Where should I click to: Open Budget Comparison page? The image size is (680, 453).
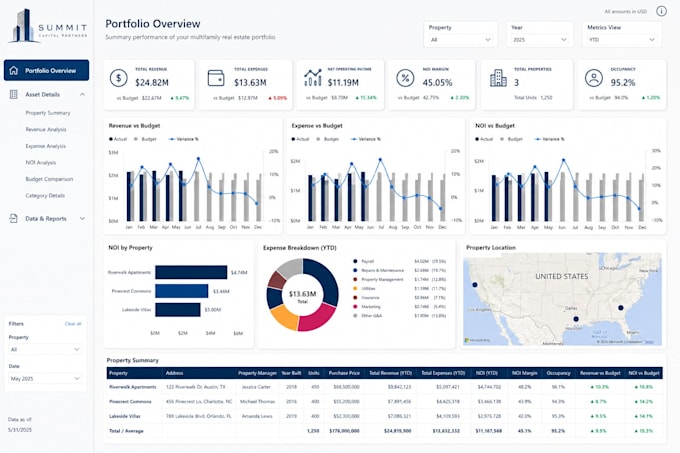point(49,179)
